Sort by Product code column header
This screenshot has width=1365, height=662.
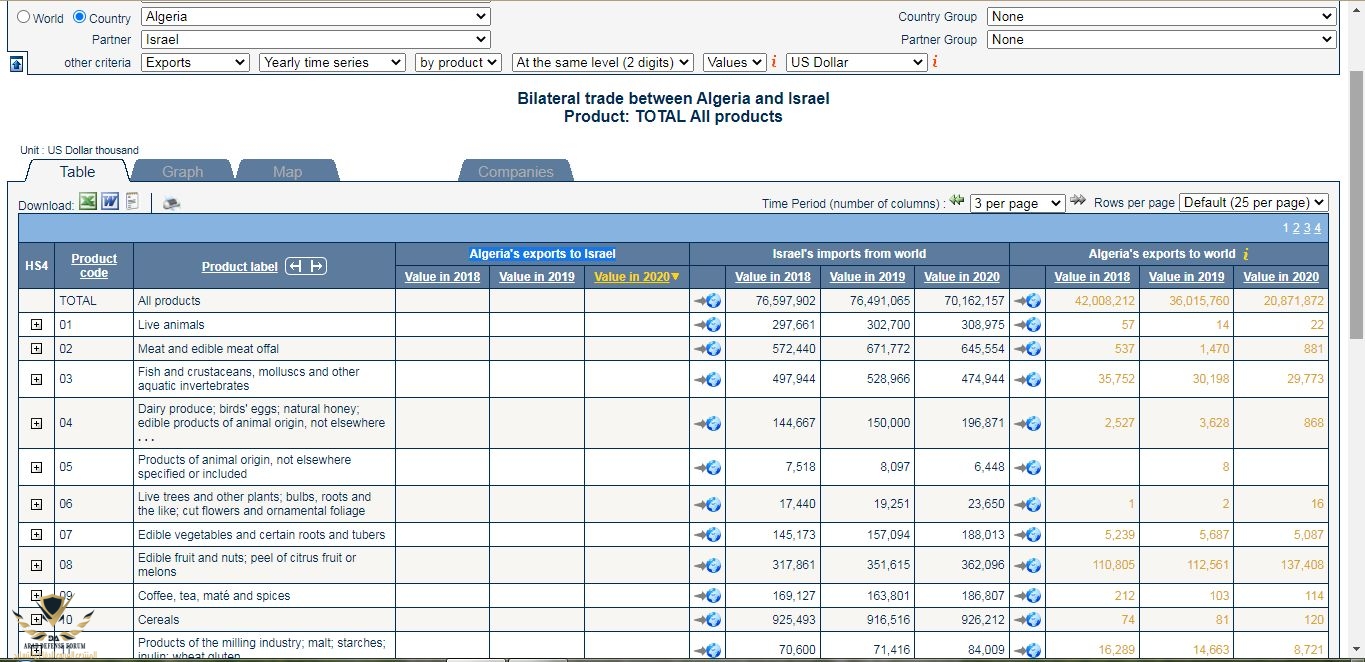[x=94, y=266]
